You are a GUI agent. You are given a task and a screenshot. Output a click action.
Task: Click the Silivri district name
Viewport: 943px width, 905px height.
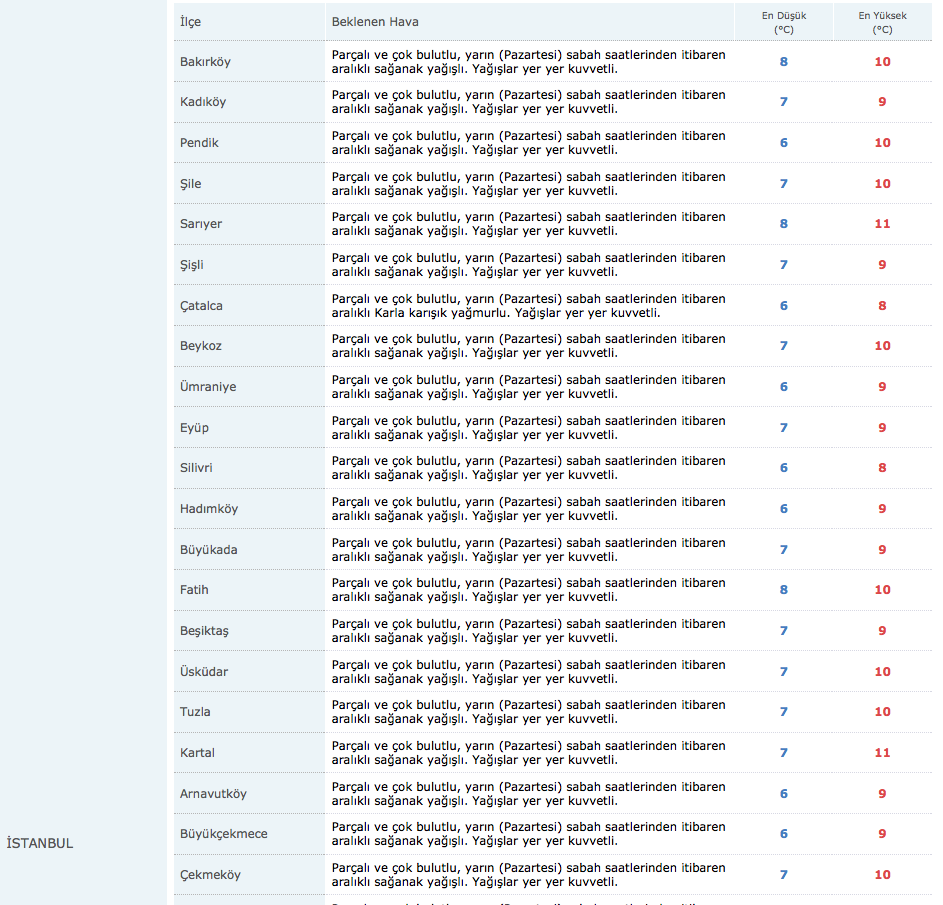coord(196,468)
